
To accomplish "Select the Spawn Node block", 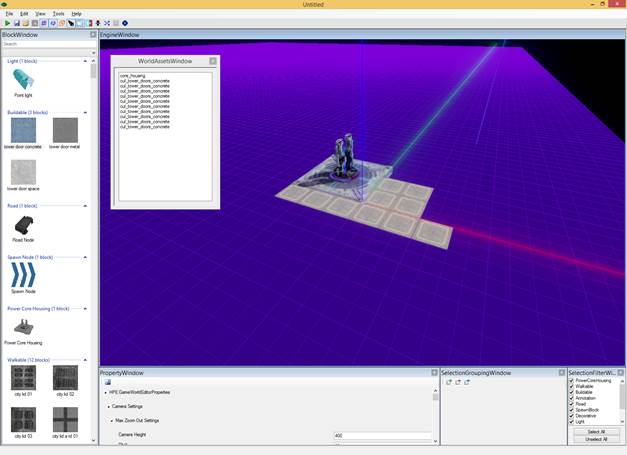I will [x=23, y=277].
